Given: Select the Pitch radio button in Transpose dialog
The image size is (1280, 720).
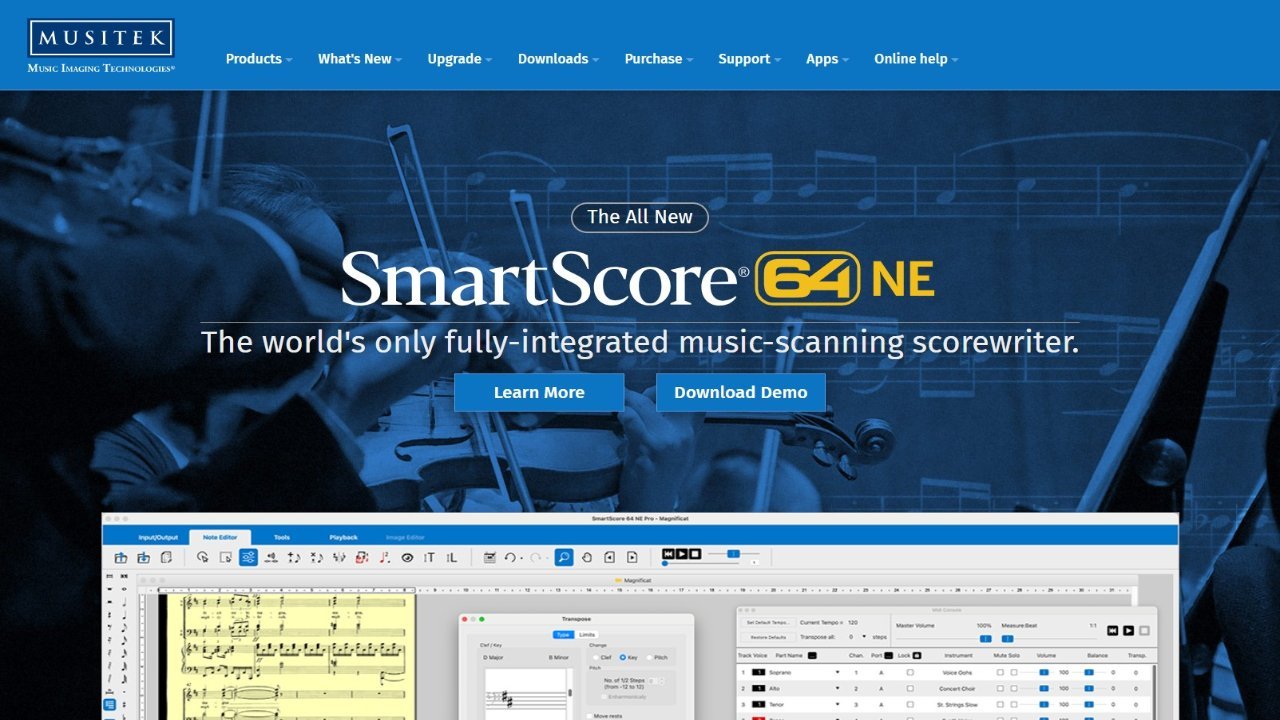Looking at the screenshot, I should click(650, 657).
